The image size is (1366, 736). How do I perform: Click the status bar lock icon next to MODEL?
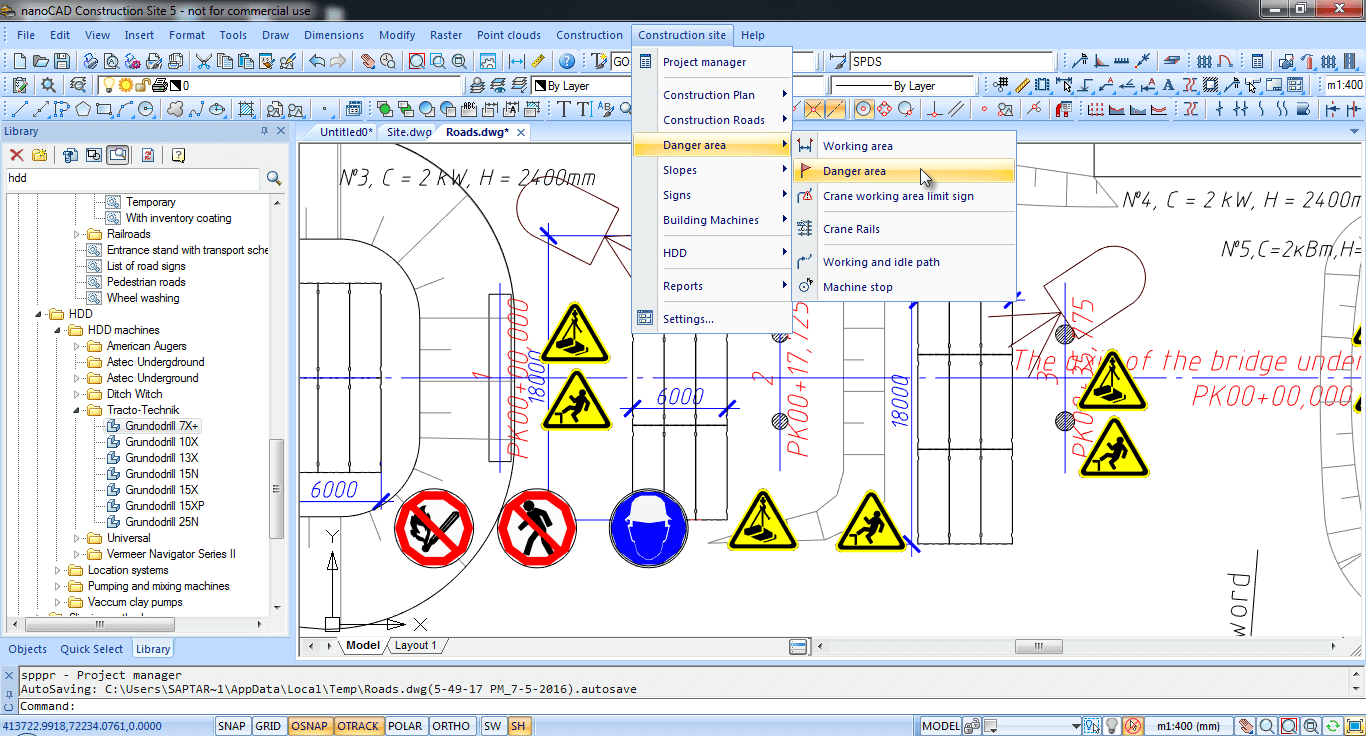(x=973, y=726)
